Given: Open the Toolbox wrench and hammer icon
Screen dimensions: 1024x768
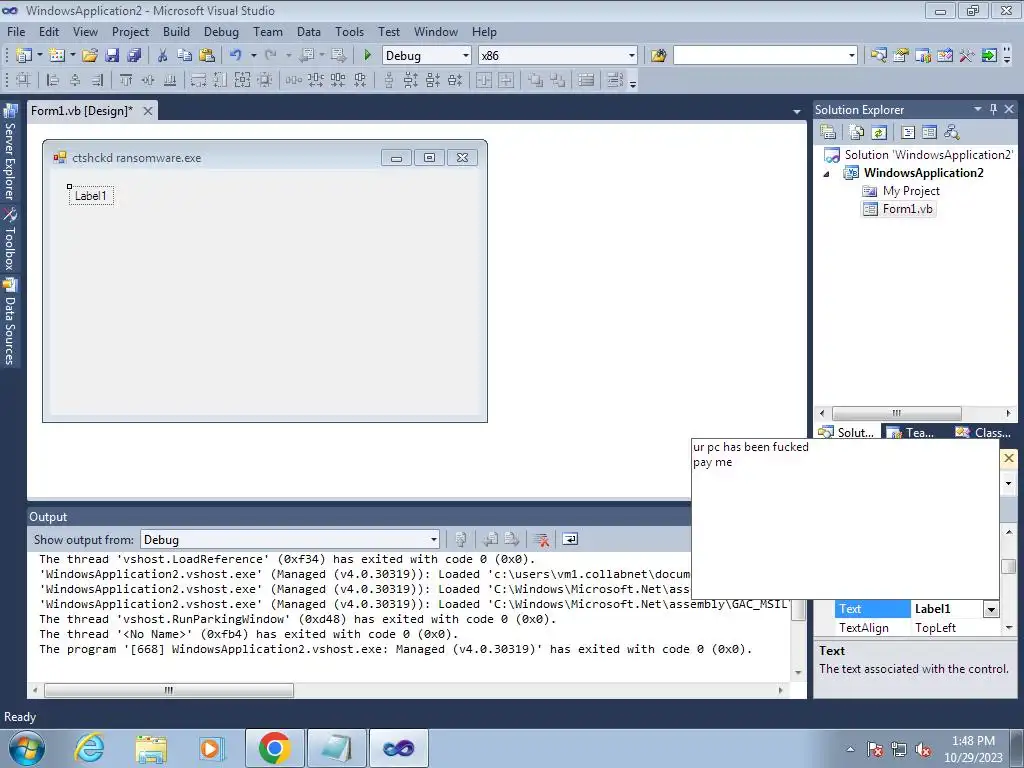Looking at the screenshot, I should (967, 56).
